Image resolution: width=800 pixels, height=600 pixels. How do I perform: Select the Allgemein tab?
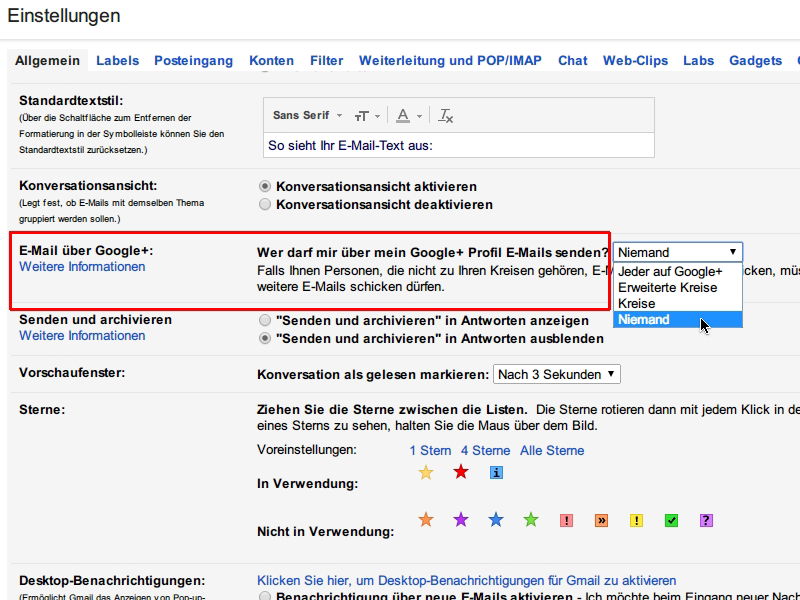tap(47, 60)
